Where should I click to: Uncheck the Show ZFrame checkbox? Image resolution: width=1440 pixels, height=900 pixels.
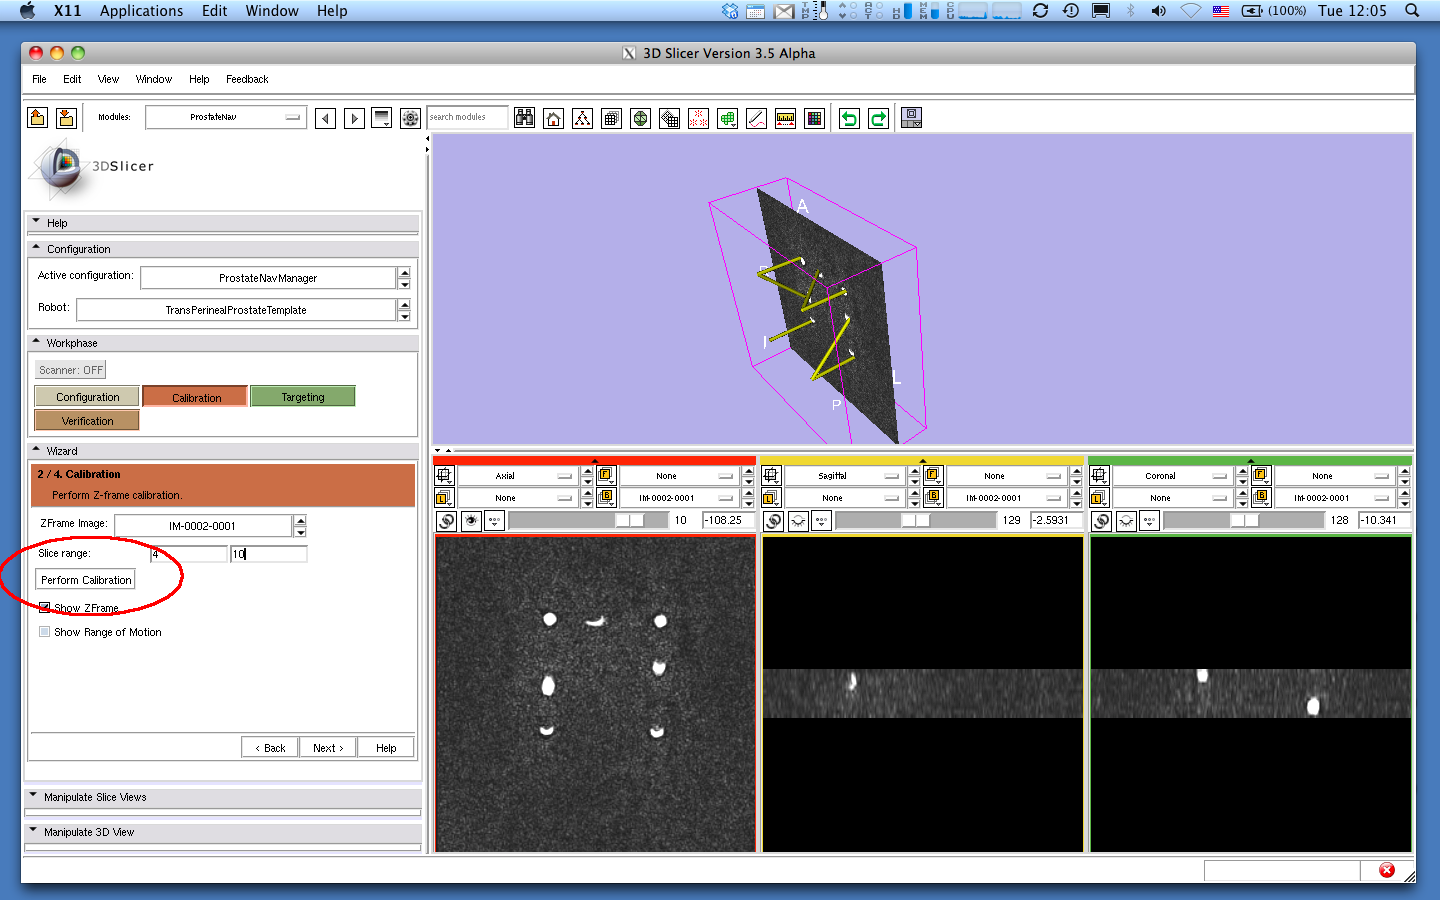pyautogui.click(x=45, y=607)
